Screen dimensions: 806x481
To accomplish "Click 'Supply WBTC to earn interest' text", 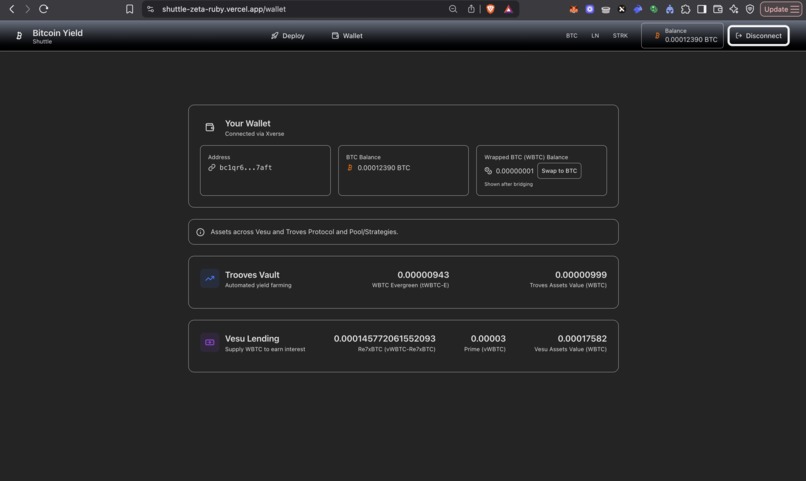I will pyautogui.click(x=265, y=349).
